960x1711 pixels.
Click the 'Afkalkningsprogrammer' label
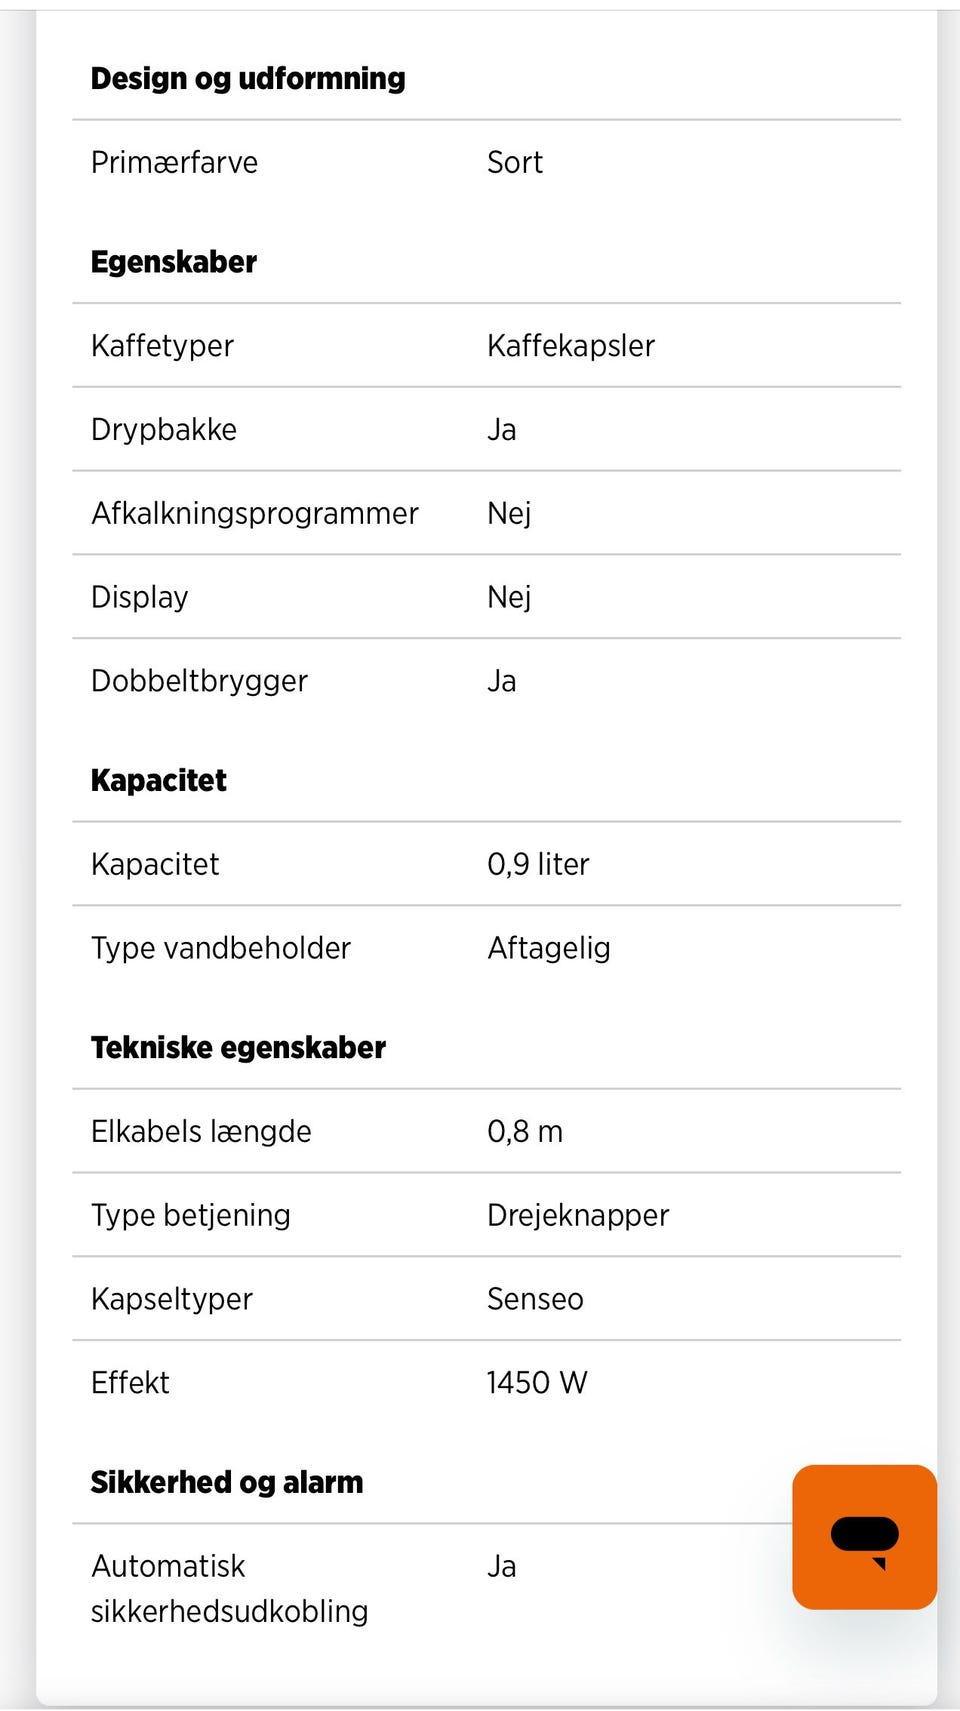click(255, 513)
